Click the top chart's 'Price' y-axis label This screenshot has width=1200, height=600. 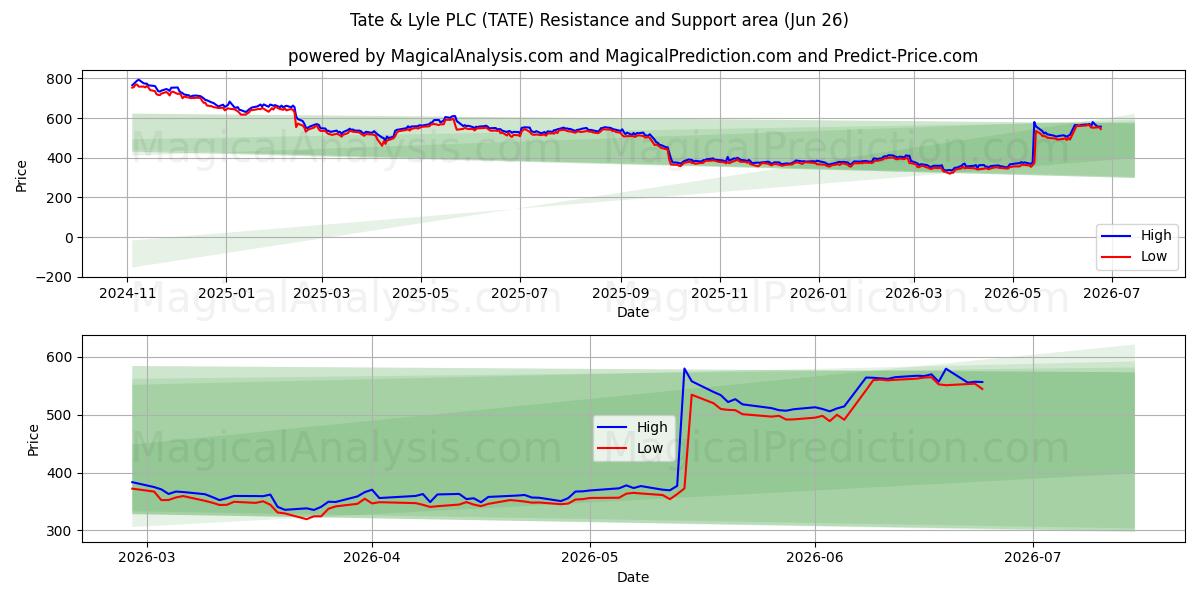pyautogui.click(x=22, y=175)
